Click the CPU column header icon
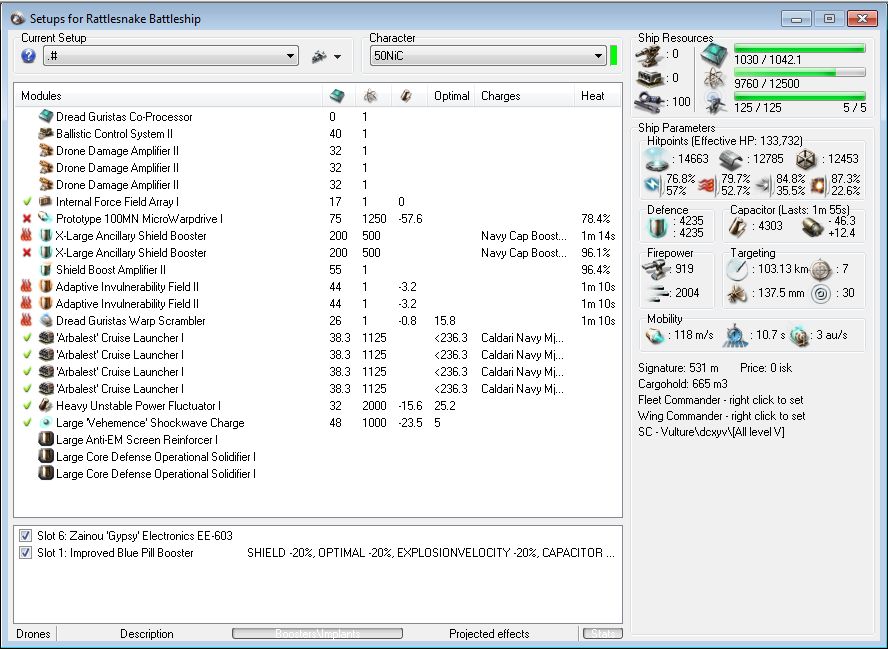The width and height of the screenshot is (888, 649). tap(338, 96)
